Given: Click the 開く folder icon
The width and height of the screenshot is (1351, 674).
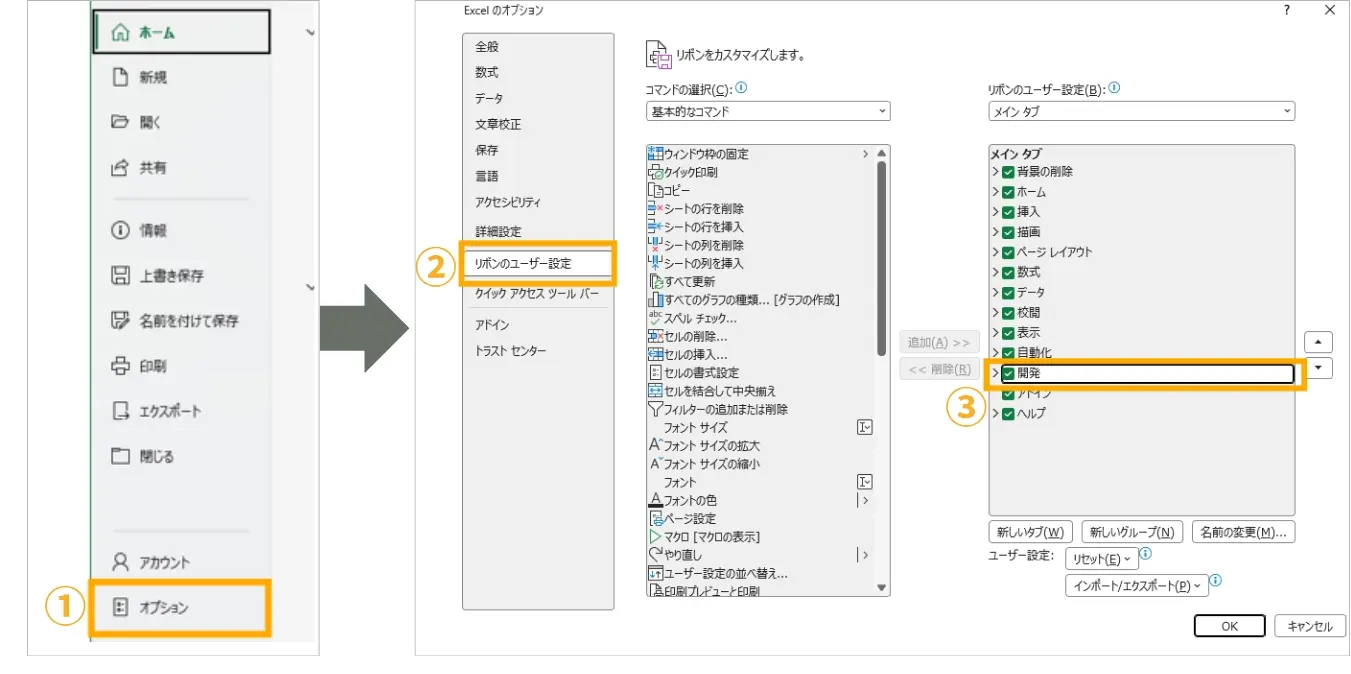Looking at the screenshot, I should (120, 122).
